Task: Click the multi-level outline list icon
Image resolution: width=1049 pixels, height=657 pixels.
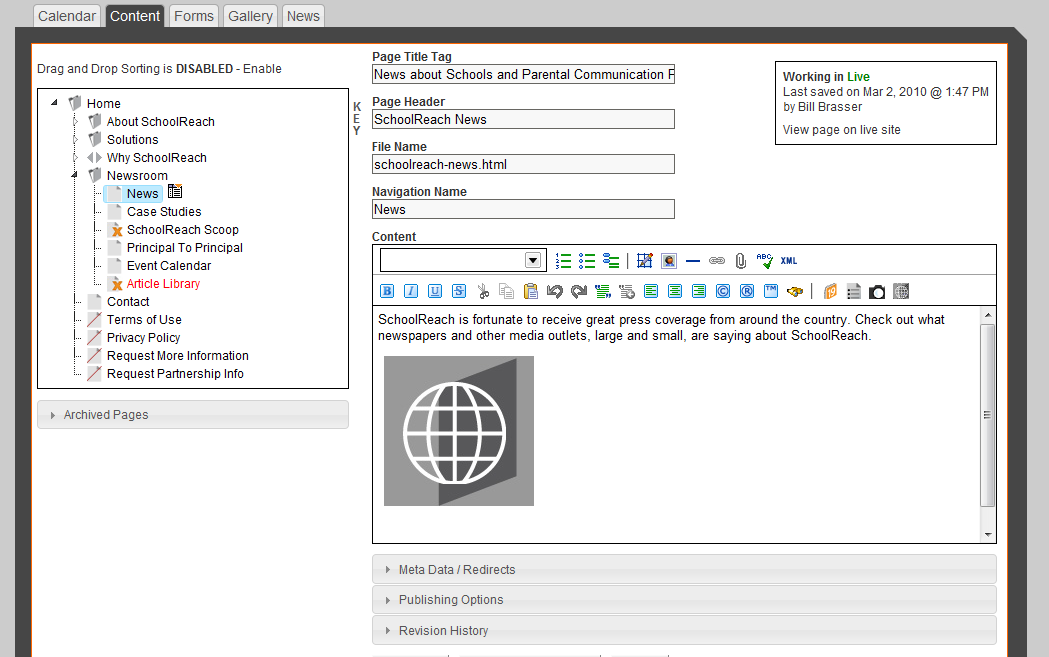Action: point(611,261)
